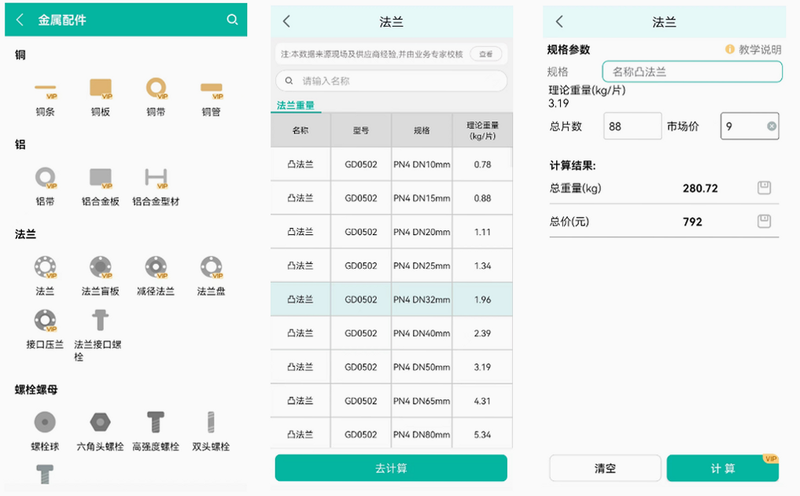Open 教学说明 info icon
The width and height of the screenshot is (800, 496).
pyautogui.click(x=730, y=49)
